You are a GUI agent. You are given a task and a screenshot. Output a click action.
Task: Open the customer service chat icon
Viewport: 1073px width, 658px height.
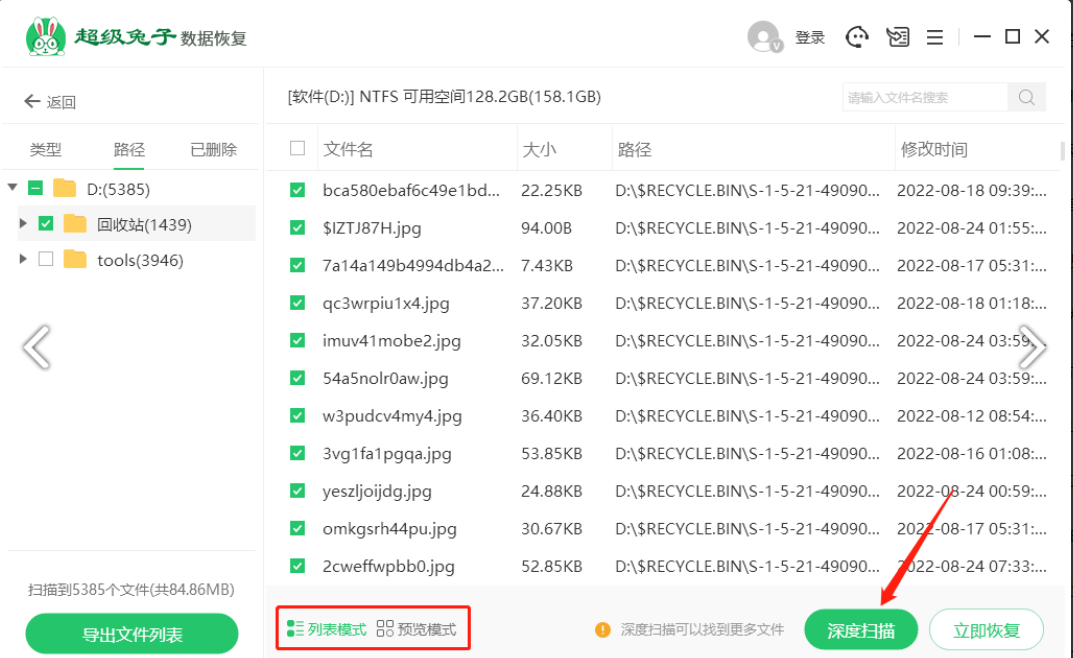[857, 36]
